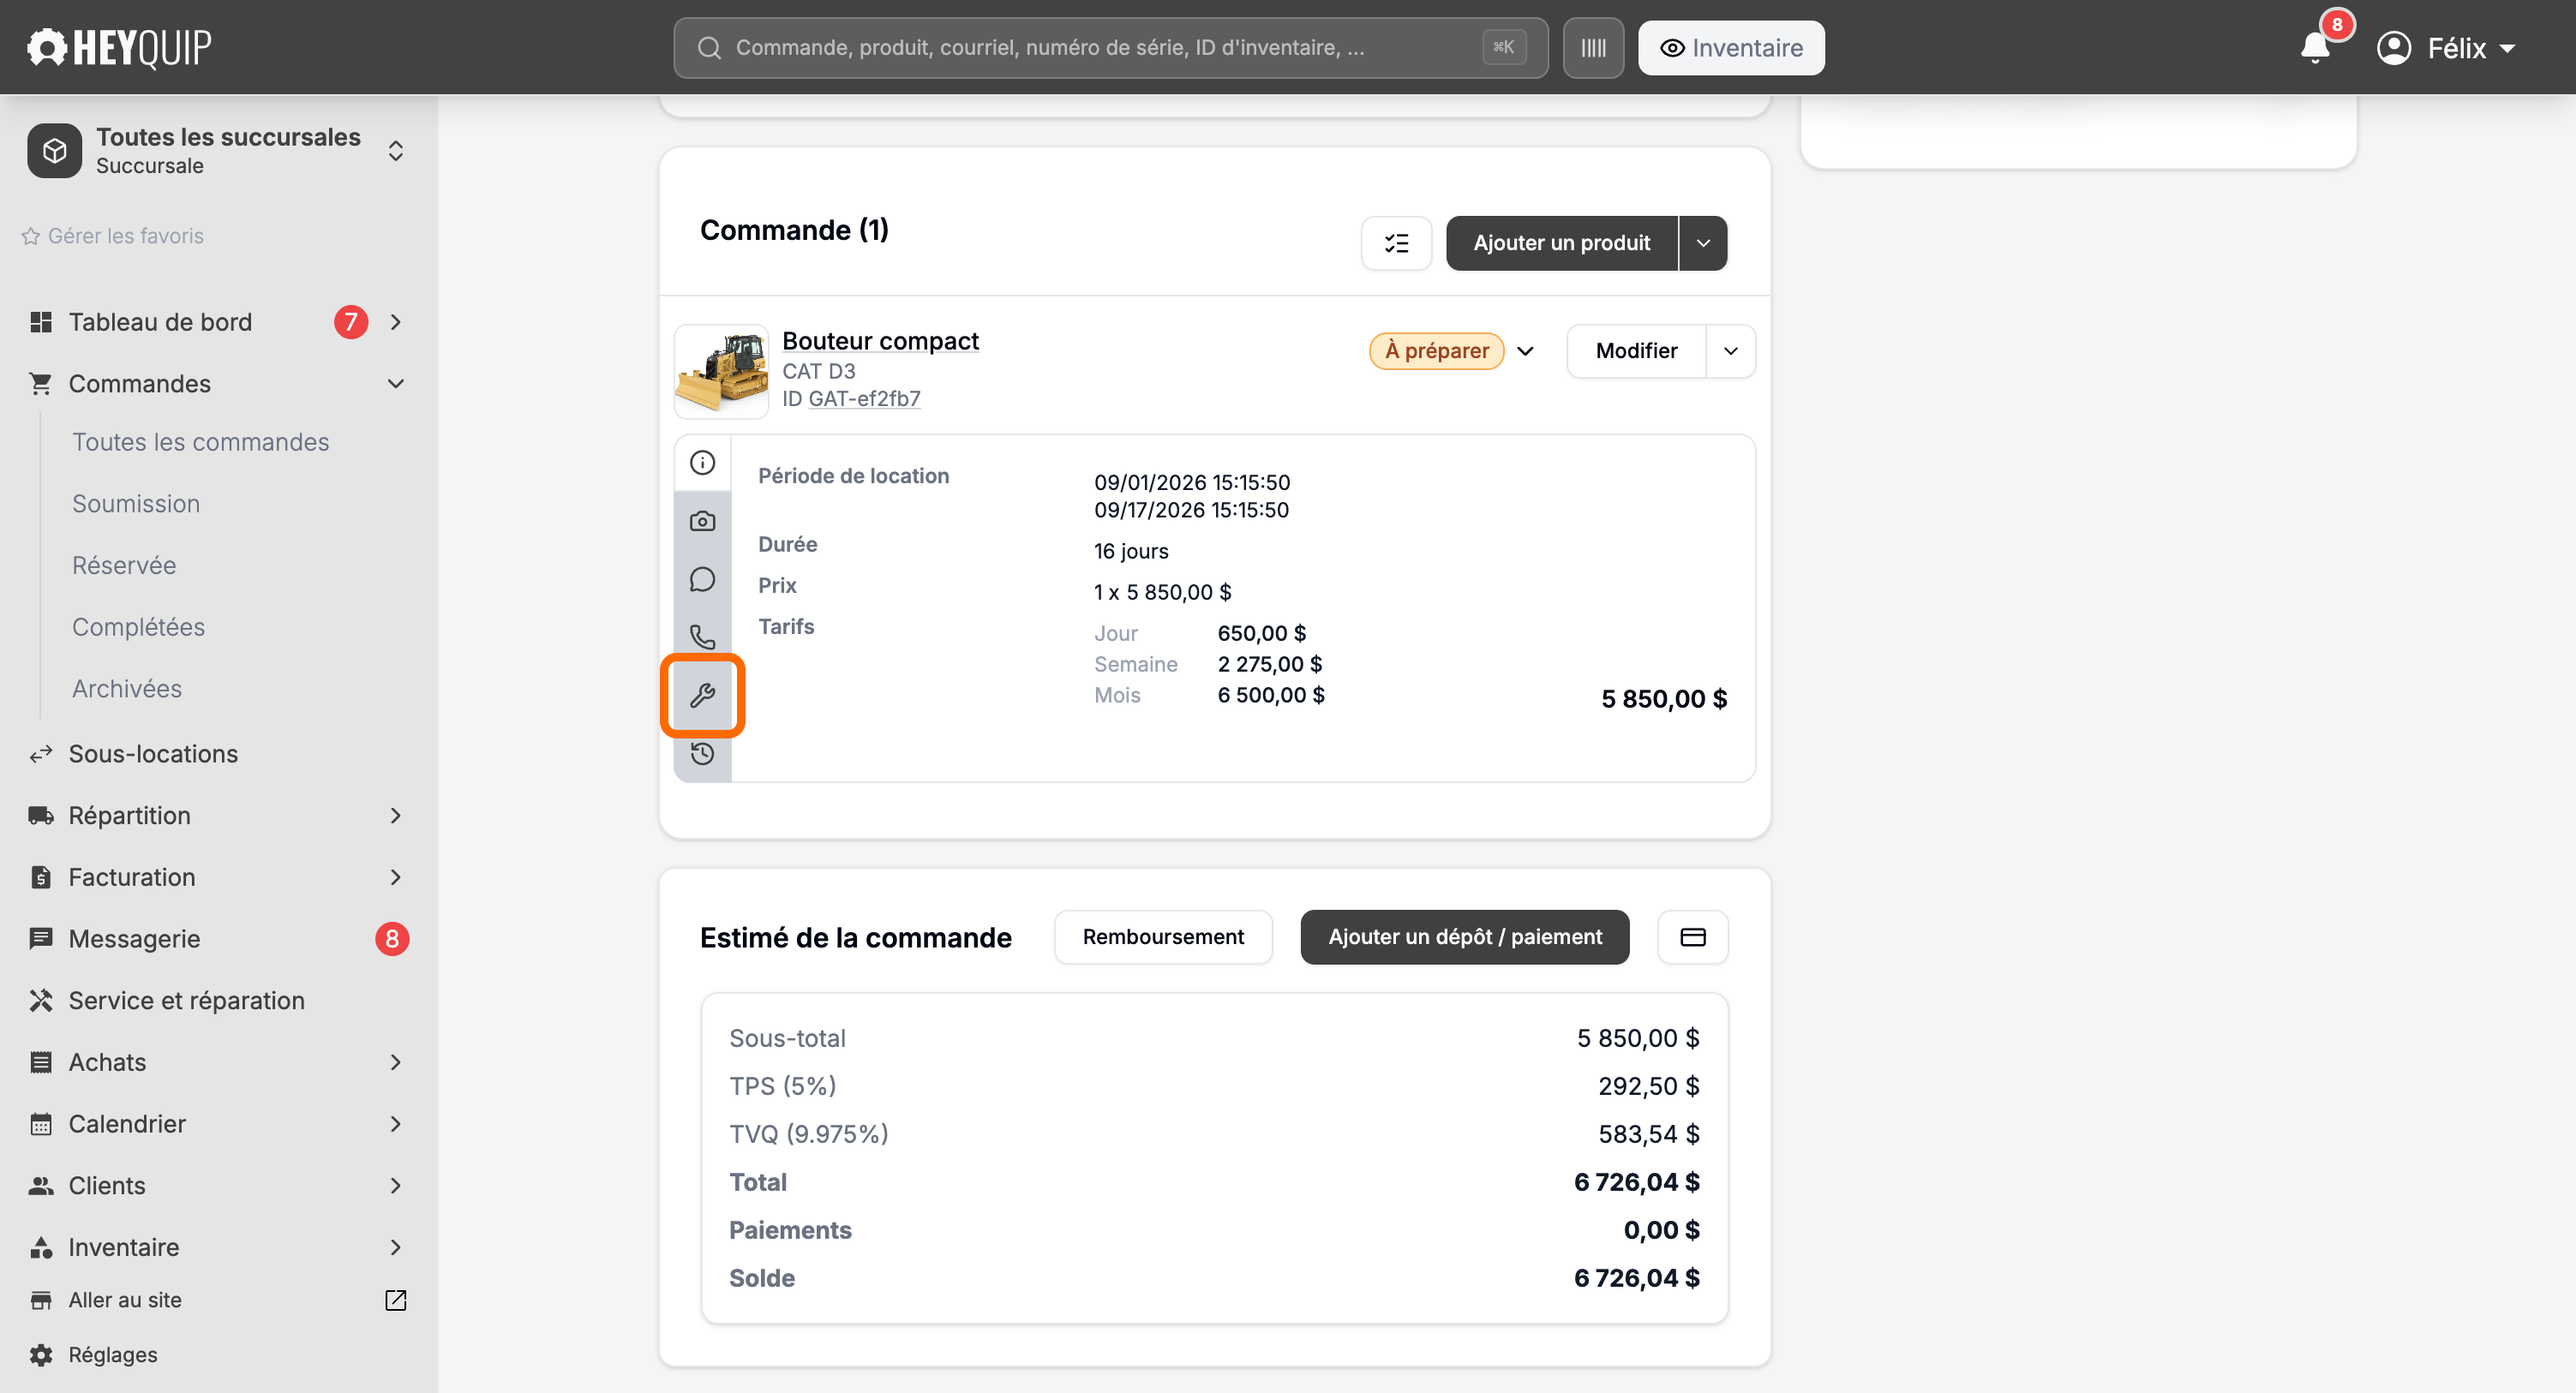Viewport: 2576px width, 1393px height.
Task: Click the Réglages gear icon
Action: click(41, 1355)
